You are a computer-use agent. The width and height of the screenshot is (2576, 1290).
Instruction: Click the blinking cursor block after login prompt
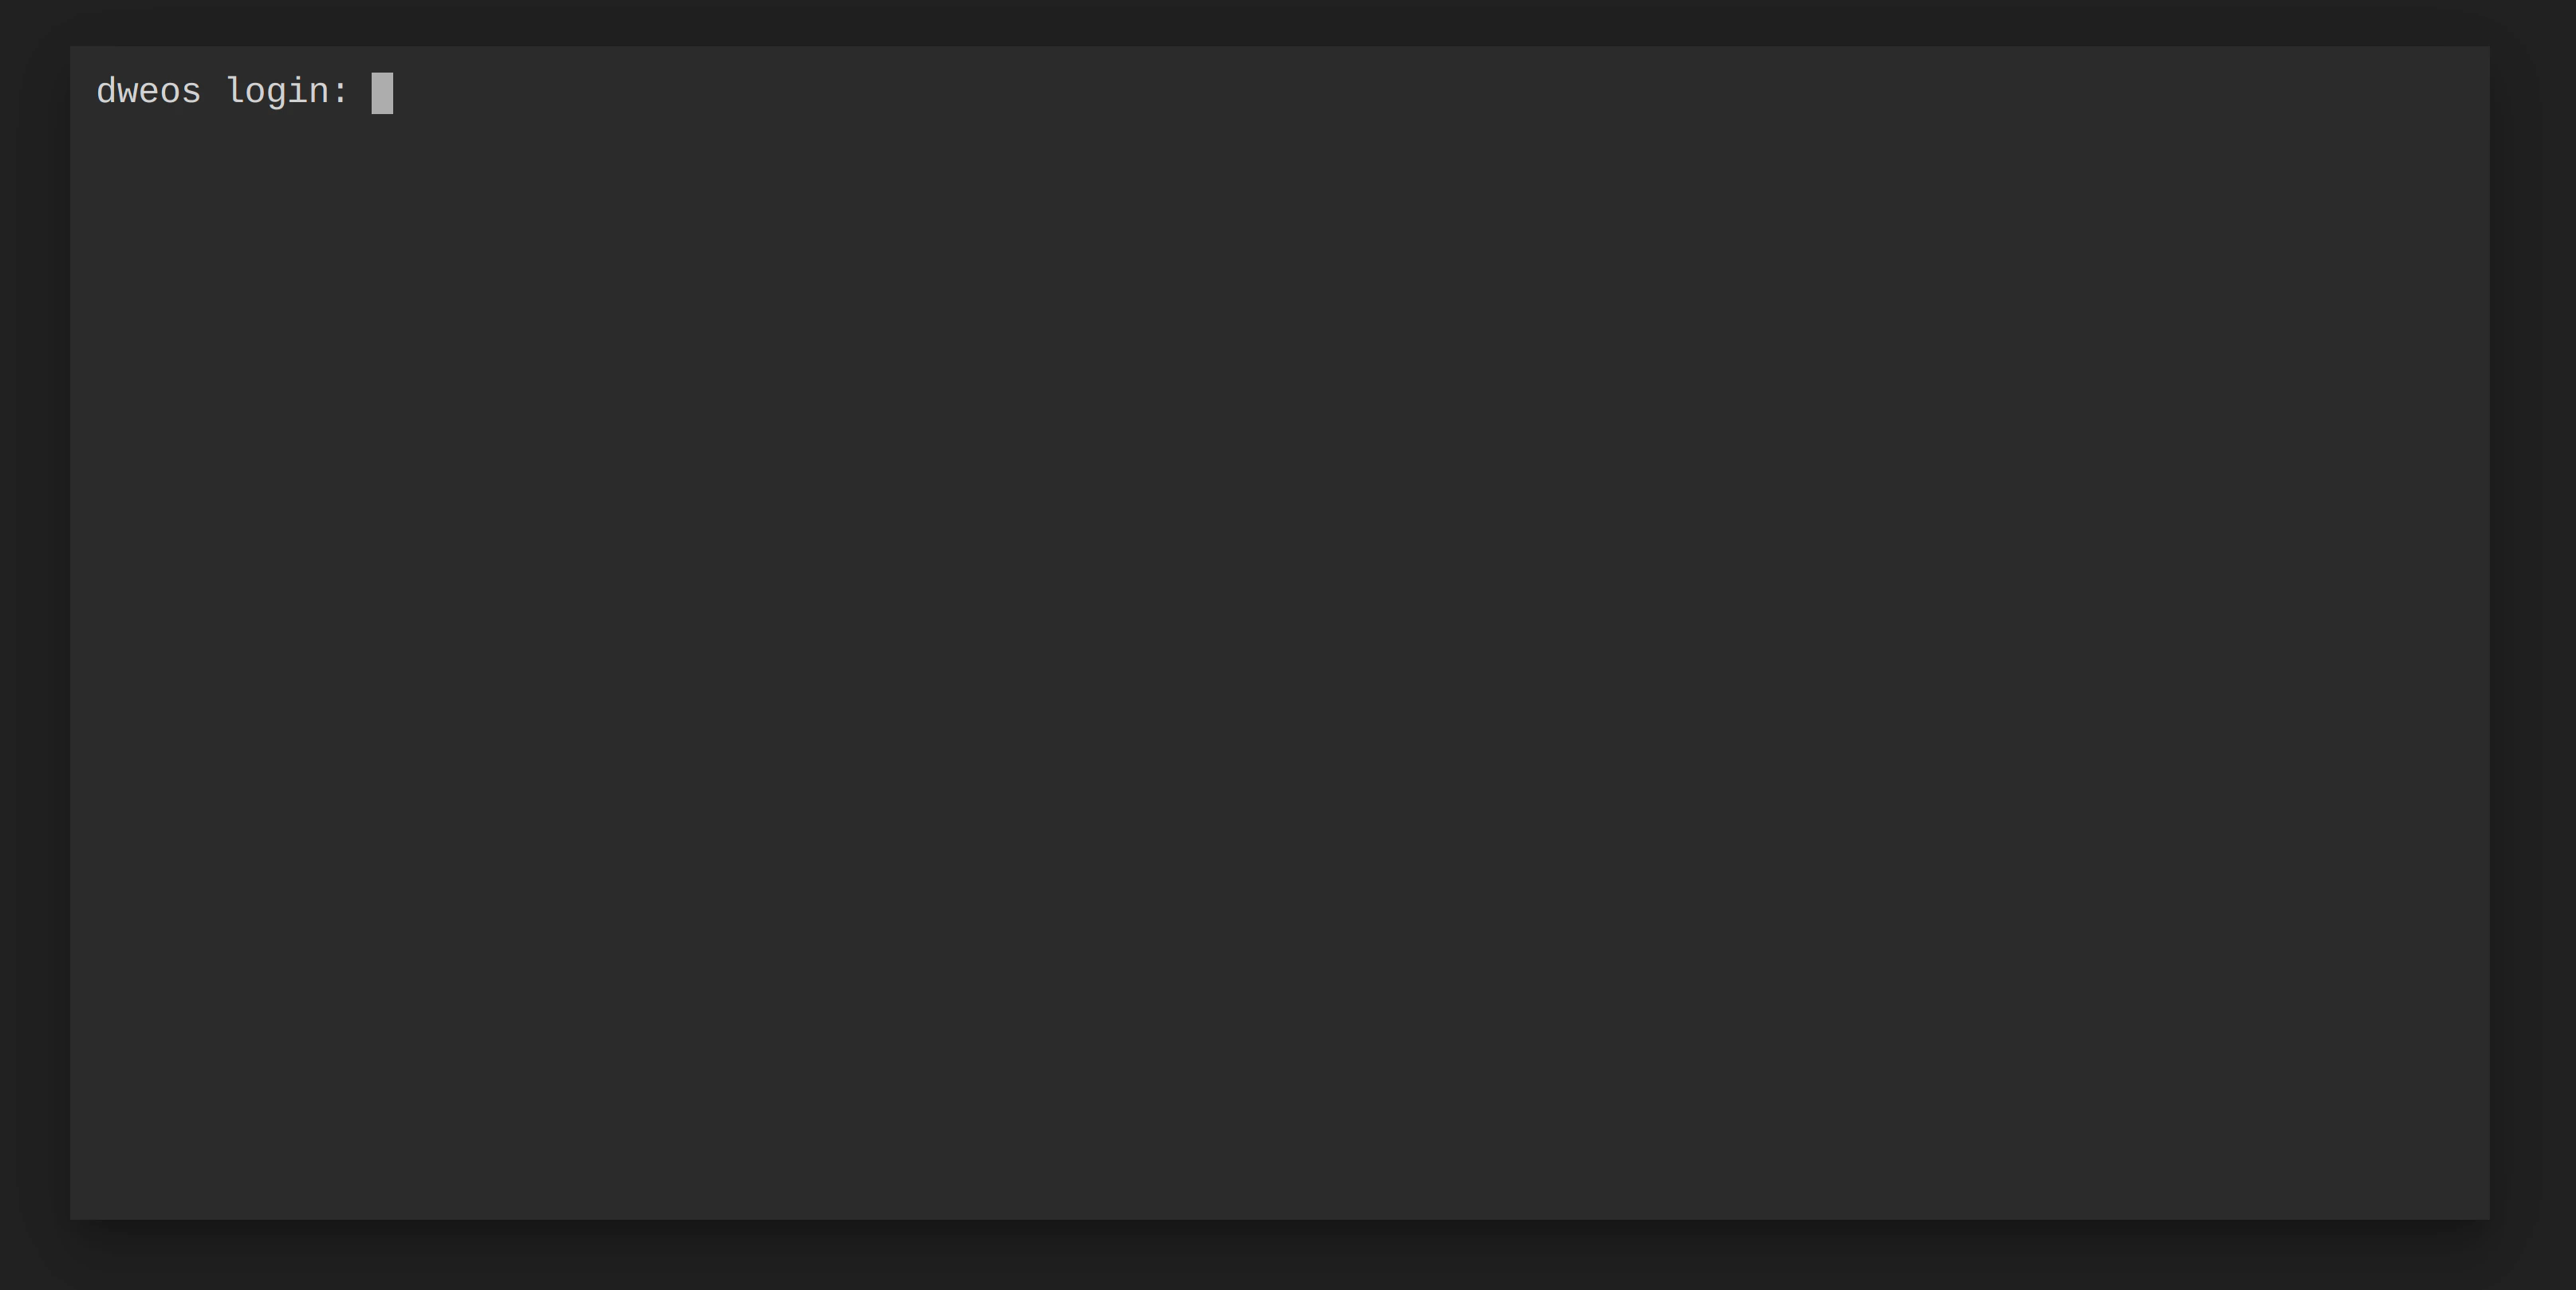[382, 93]
